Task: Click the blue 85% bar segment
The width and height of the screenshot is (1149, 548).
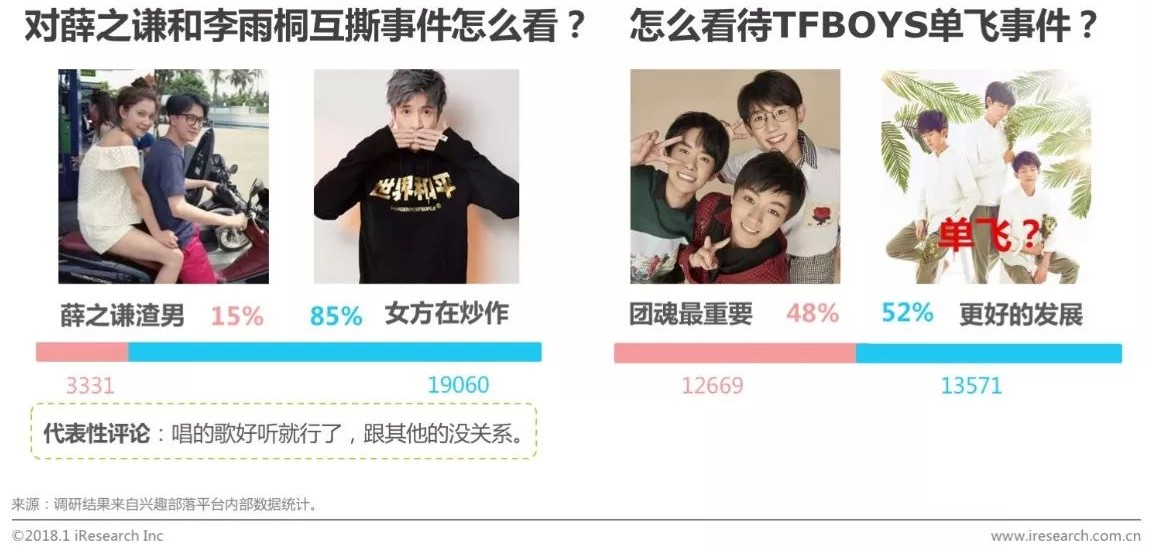Action: coord(335,352)
